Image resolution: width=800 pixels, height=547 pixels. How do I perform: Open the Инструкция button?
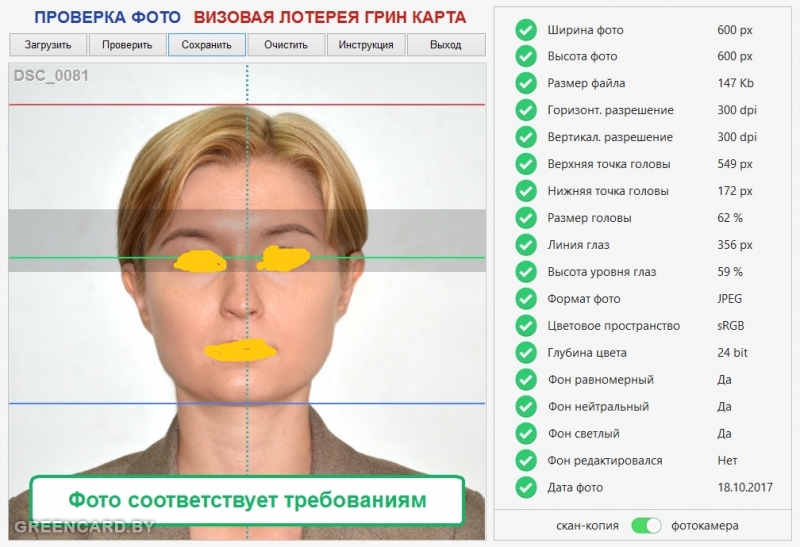(x=366, y=45)
